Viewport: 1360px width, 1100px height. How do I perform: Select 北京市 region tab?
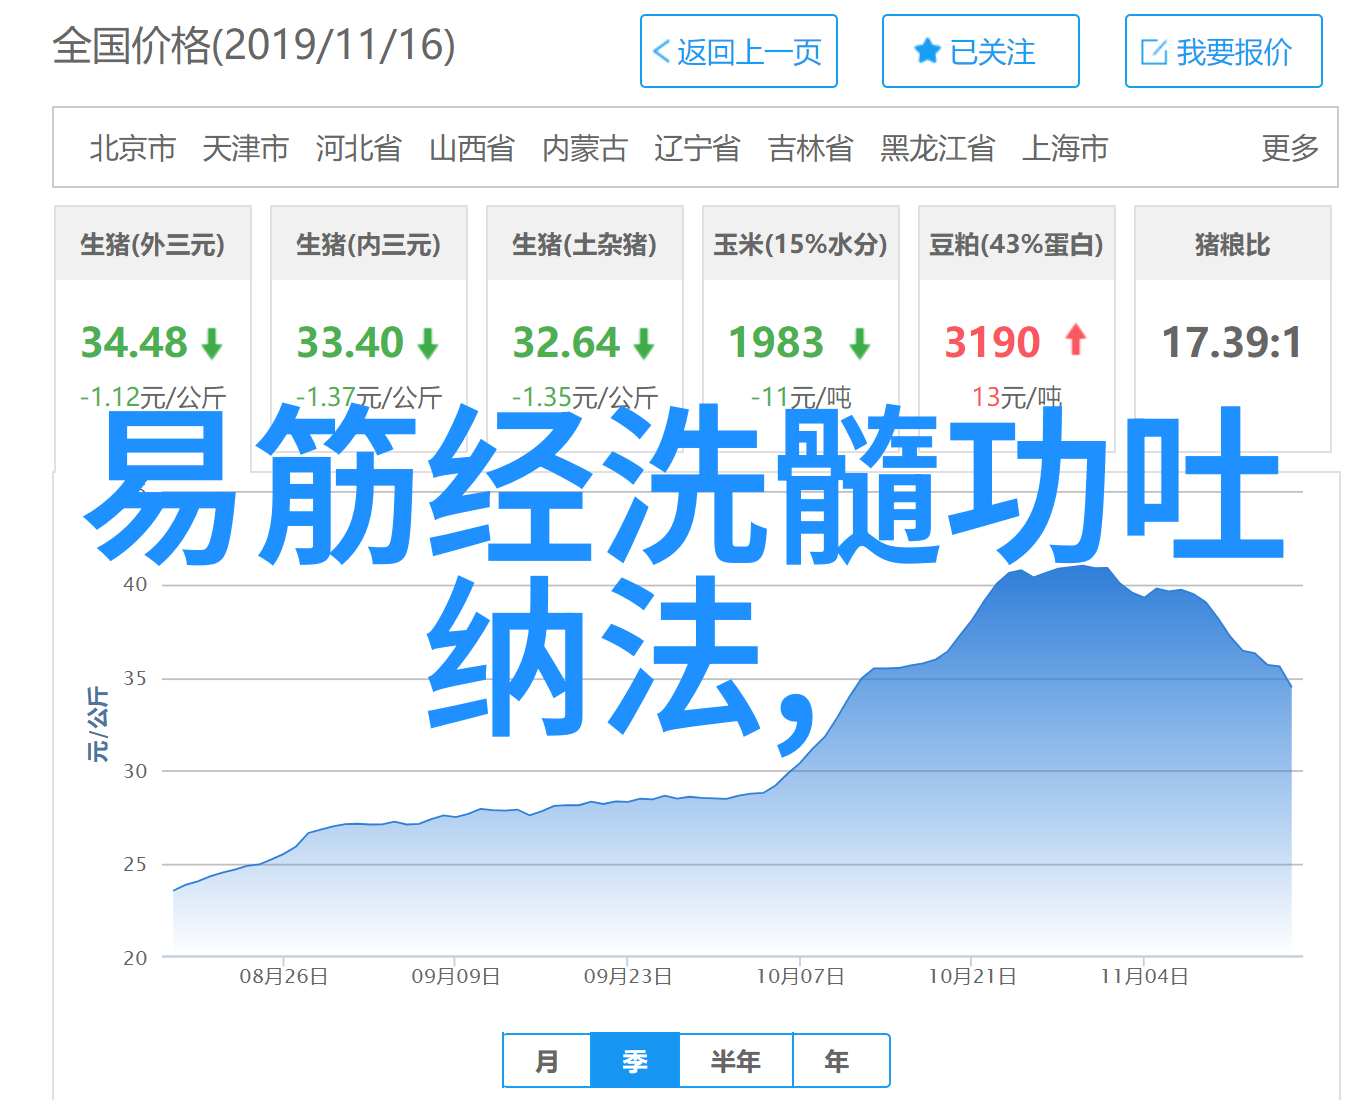point(132,148)
